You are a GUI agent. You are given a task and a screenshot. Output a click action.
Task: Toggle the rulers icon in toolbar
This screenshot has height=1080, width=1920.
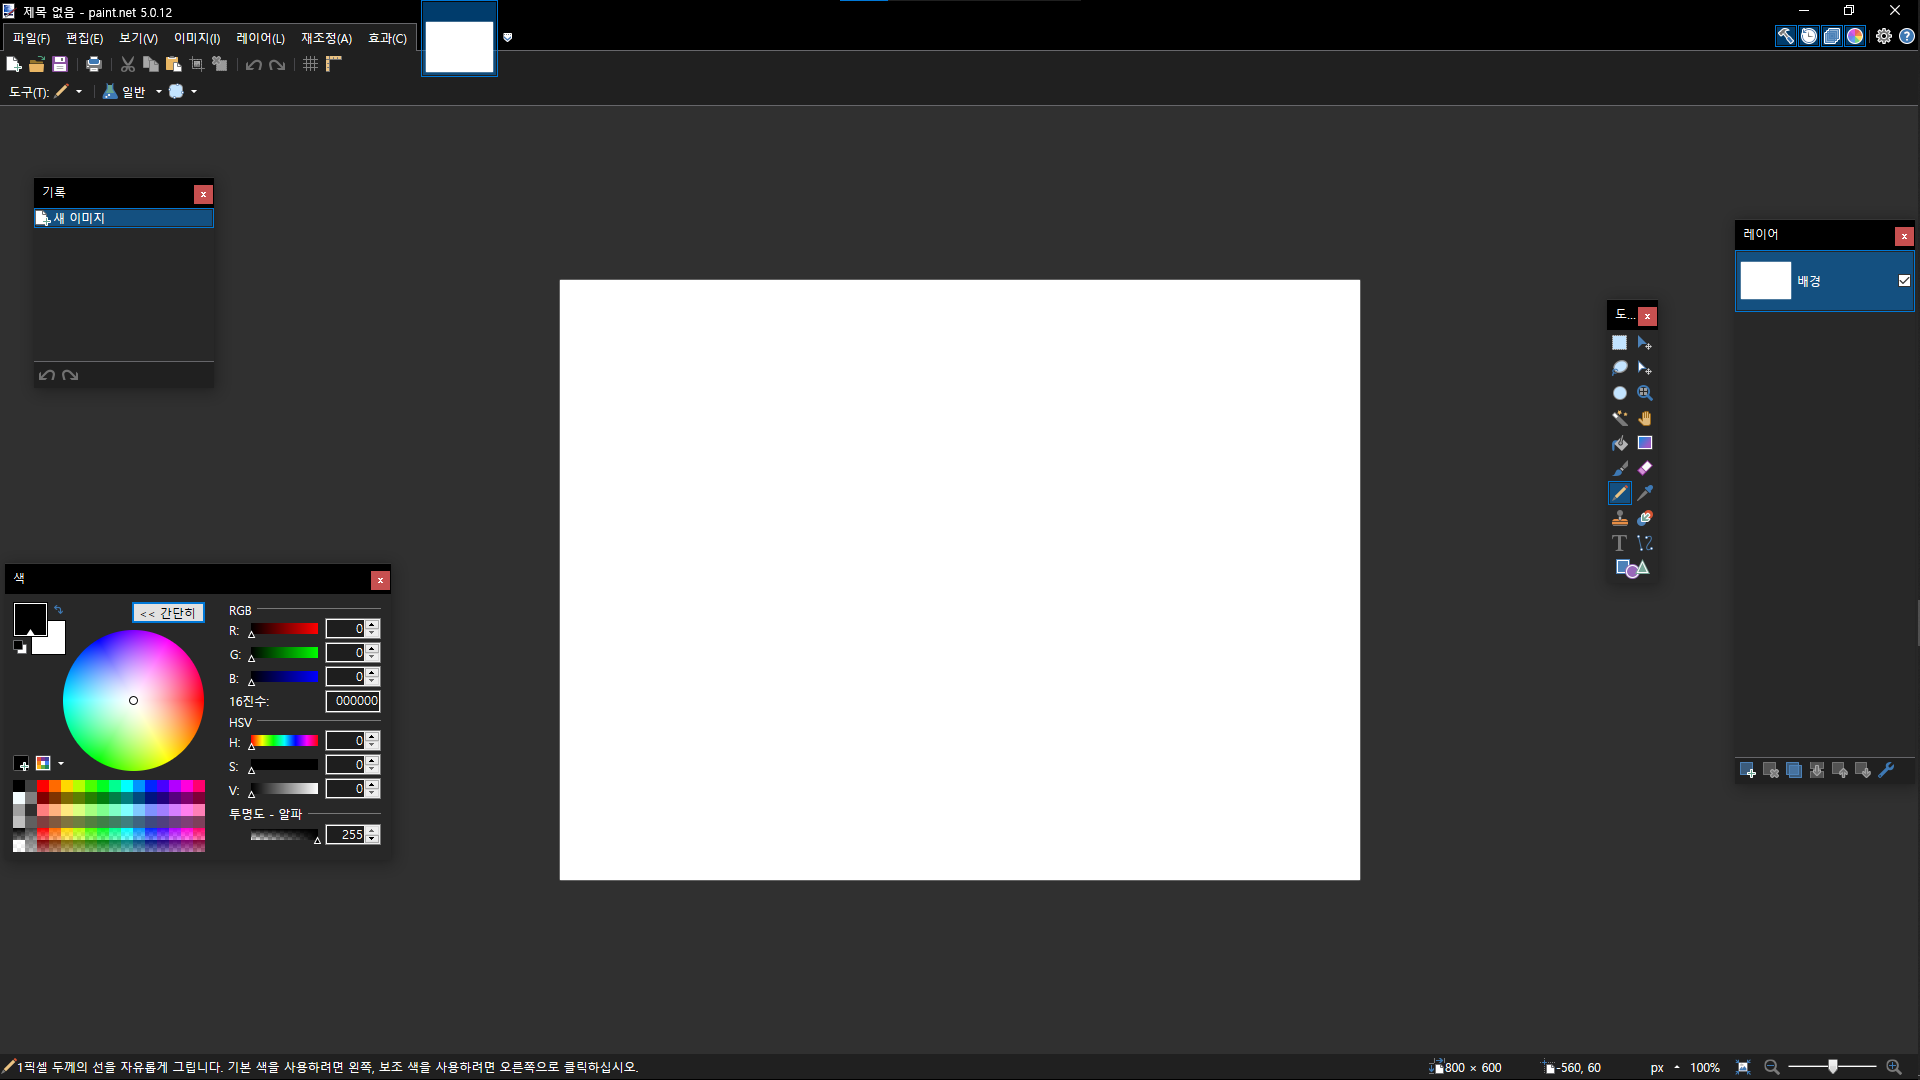pyautogui.click(x=334, y=64)
